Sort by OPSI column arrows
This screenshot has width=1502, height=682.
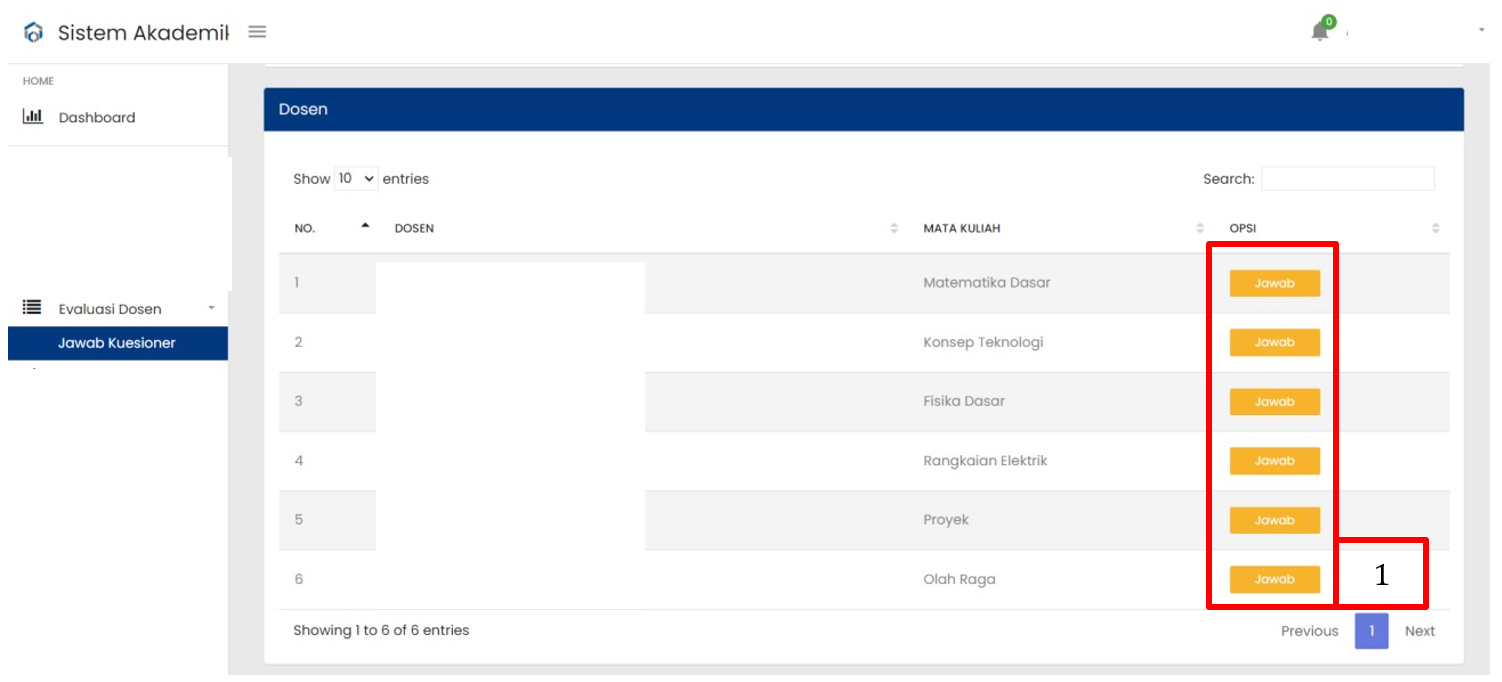[x=1436, y=228]
